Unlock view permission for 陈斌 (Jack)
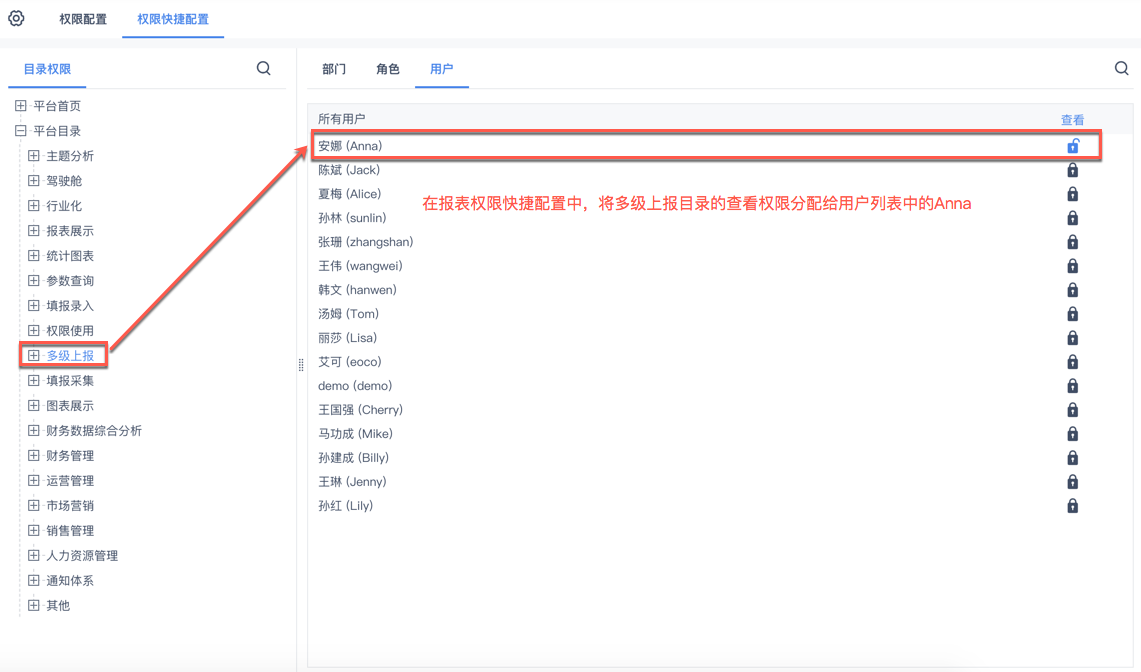1141x672 pixels. click(x=1073, y=170)
